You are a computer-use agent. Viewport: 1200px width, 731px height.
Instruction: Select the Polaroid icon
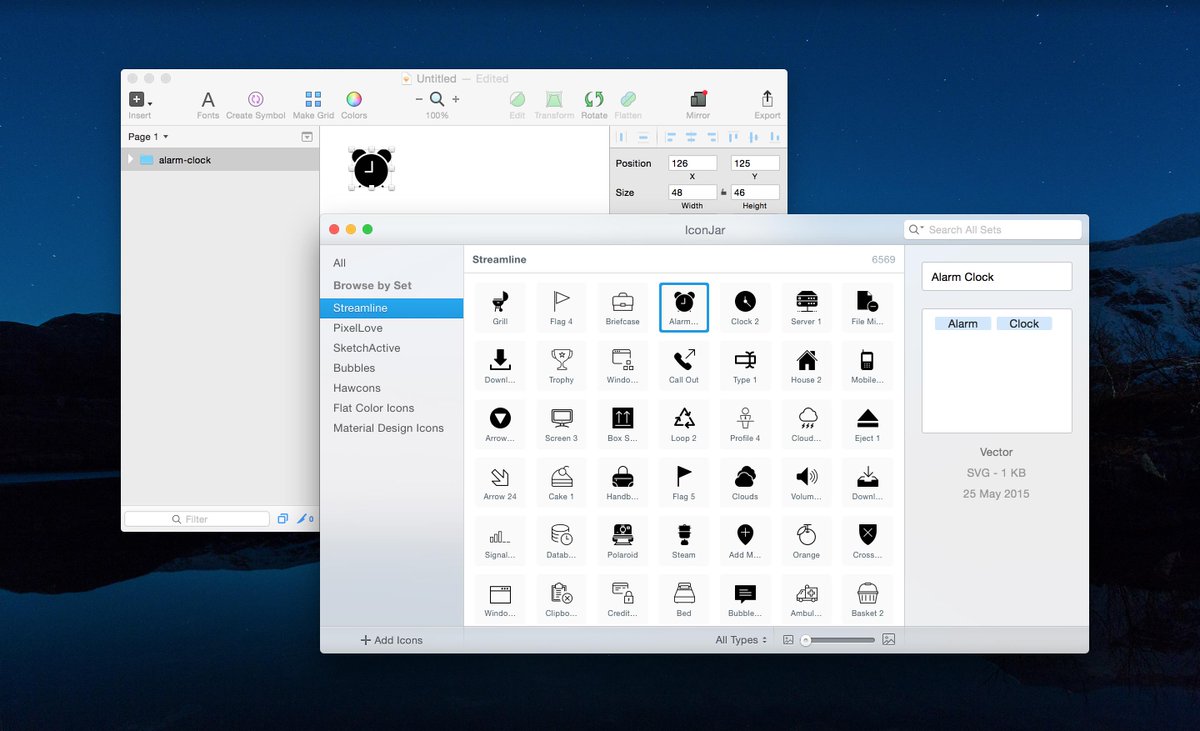click(x=622, y=540)
